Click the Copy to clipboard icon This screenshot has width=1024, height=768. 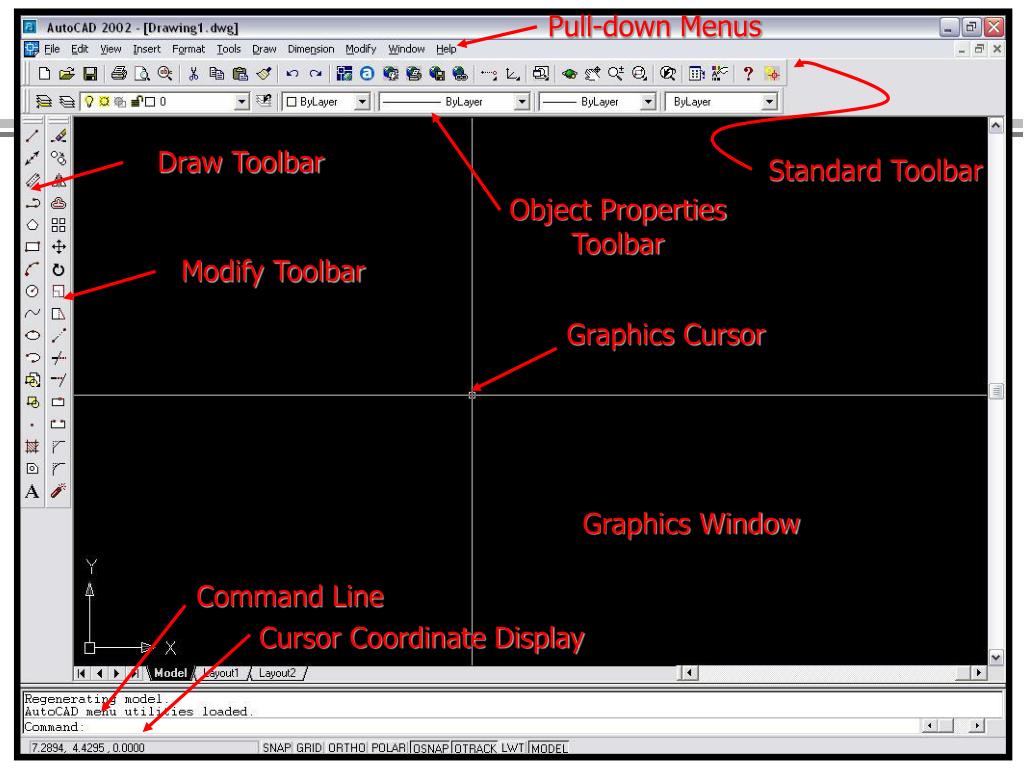(x=217, y=74)
